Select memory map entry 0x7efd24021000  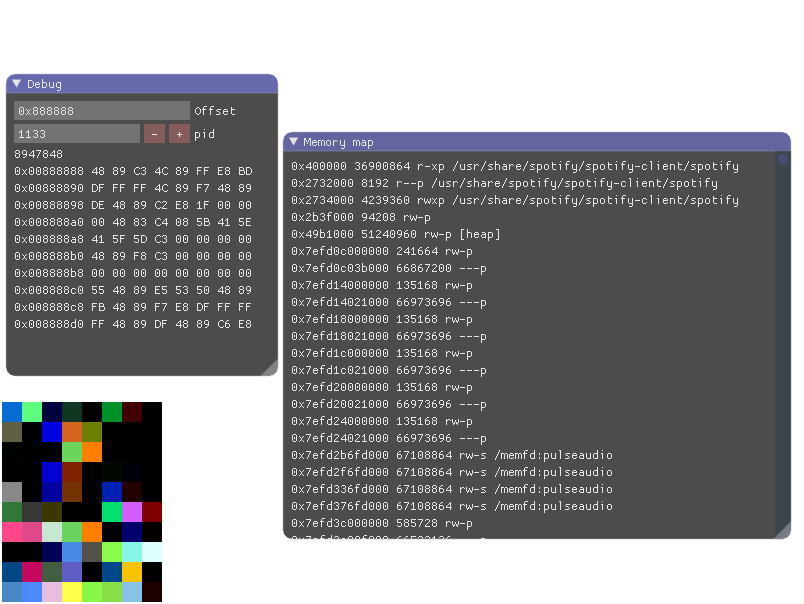389,438
